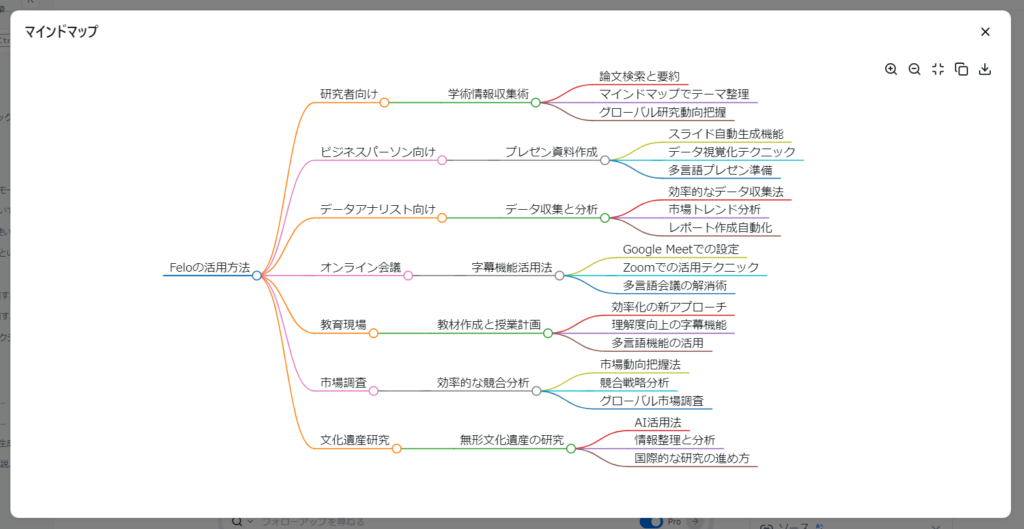This screenshot has height=529, width=1024.
Task: Fit the mind map to screen
Action: pos(938,69)
